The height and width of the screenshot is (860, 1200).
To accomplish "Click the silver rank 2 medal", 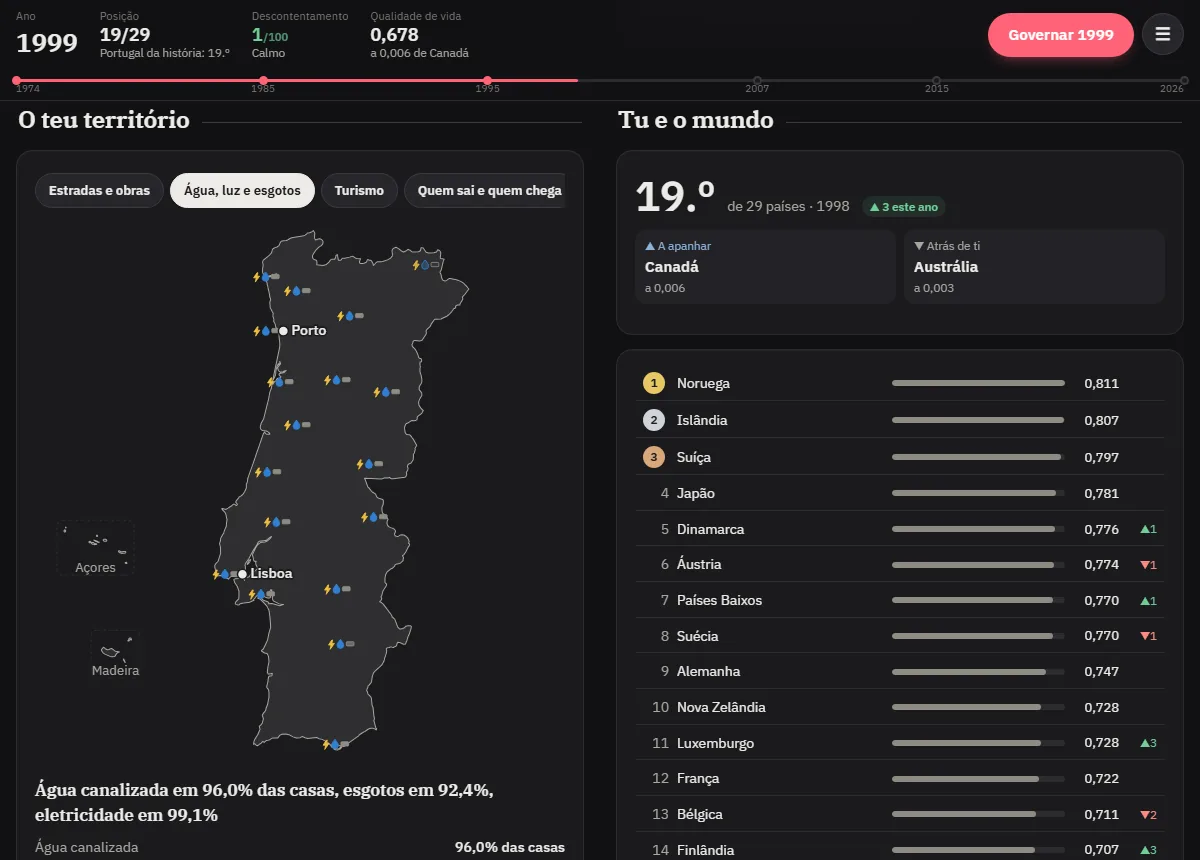I will click(654, 420).
